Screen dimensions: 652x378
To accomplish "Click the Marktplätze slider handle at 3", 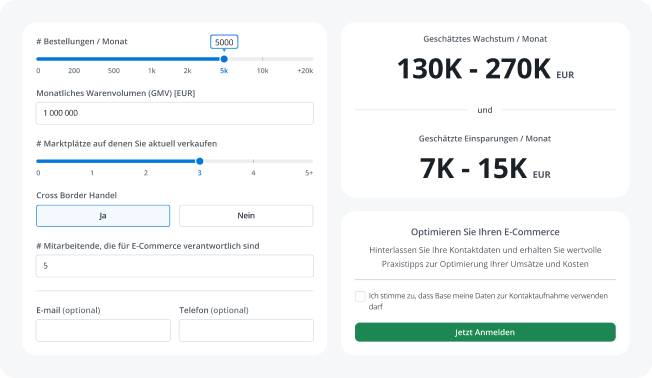I will coord(200,161).
